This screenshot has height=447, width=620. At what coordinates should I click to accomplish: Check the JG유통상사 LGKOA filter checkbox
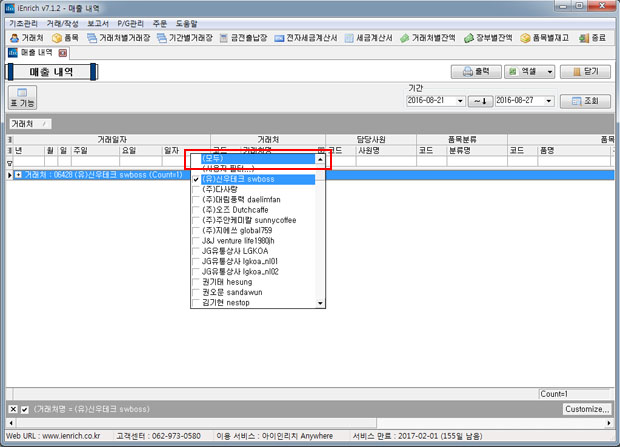coord(196,251)
